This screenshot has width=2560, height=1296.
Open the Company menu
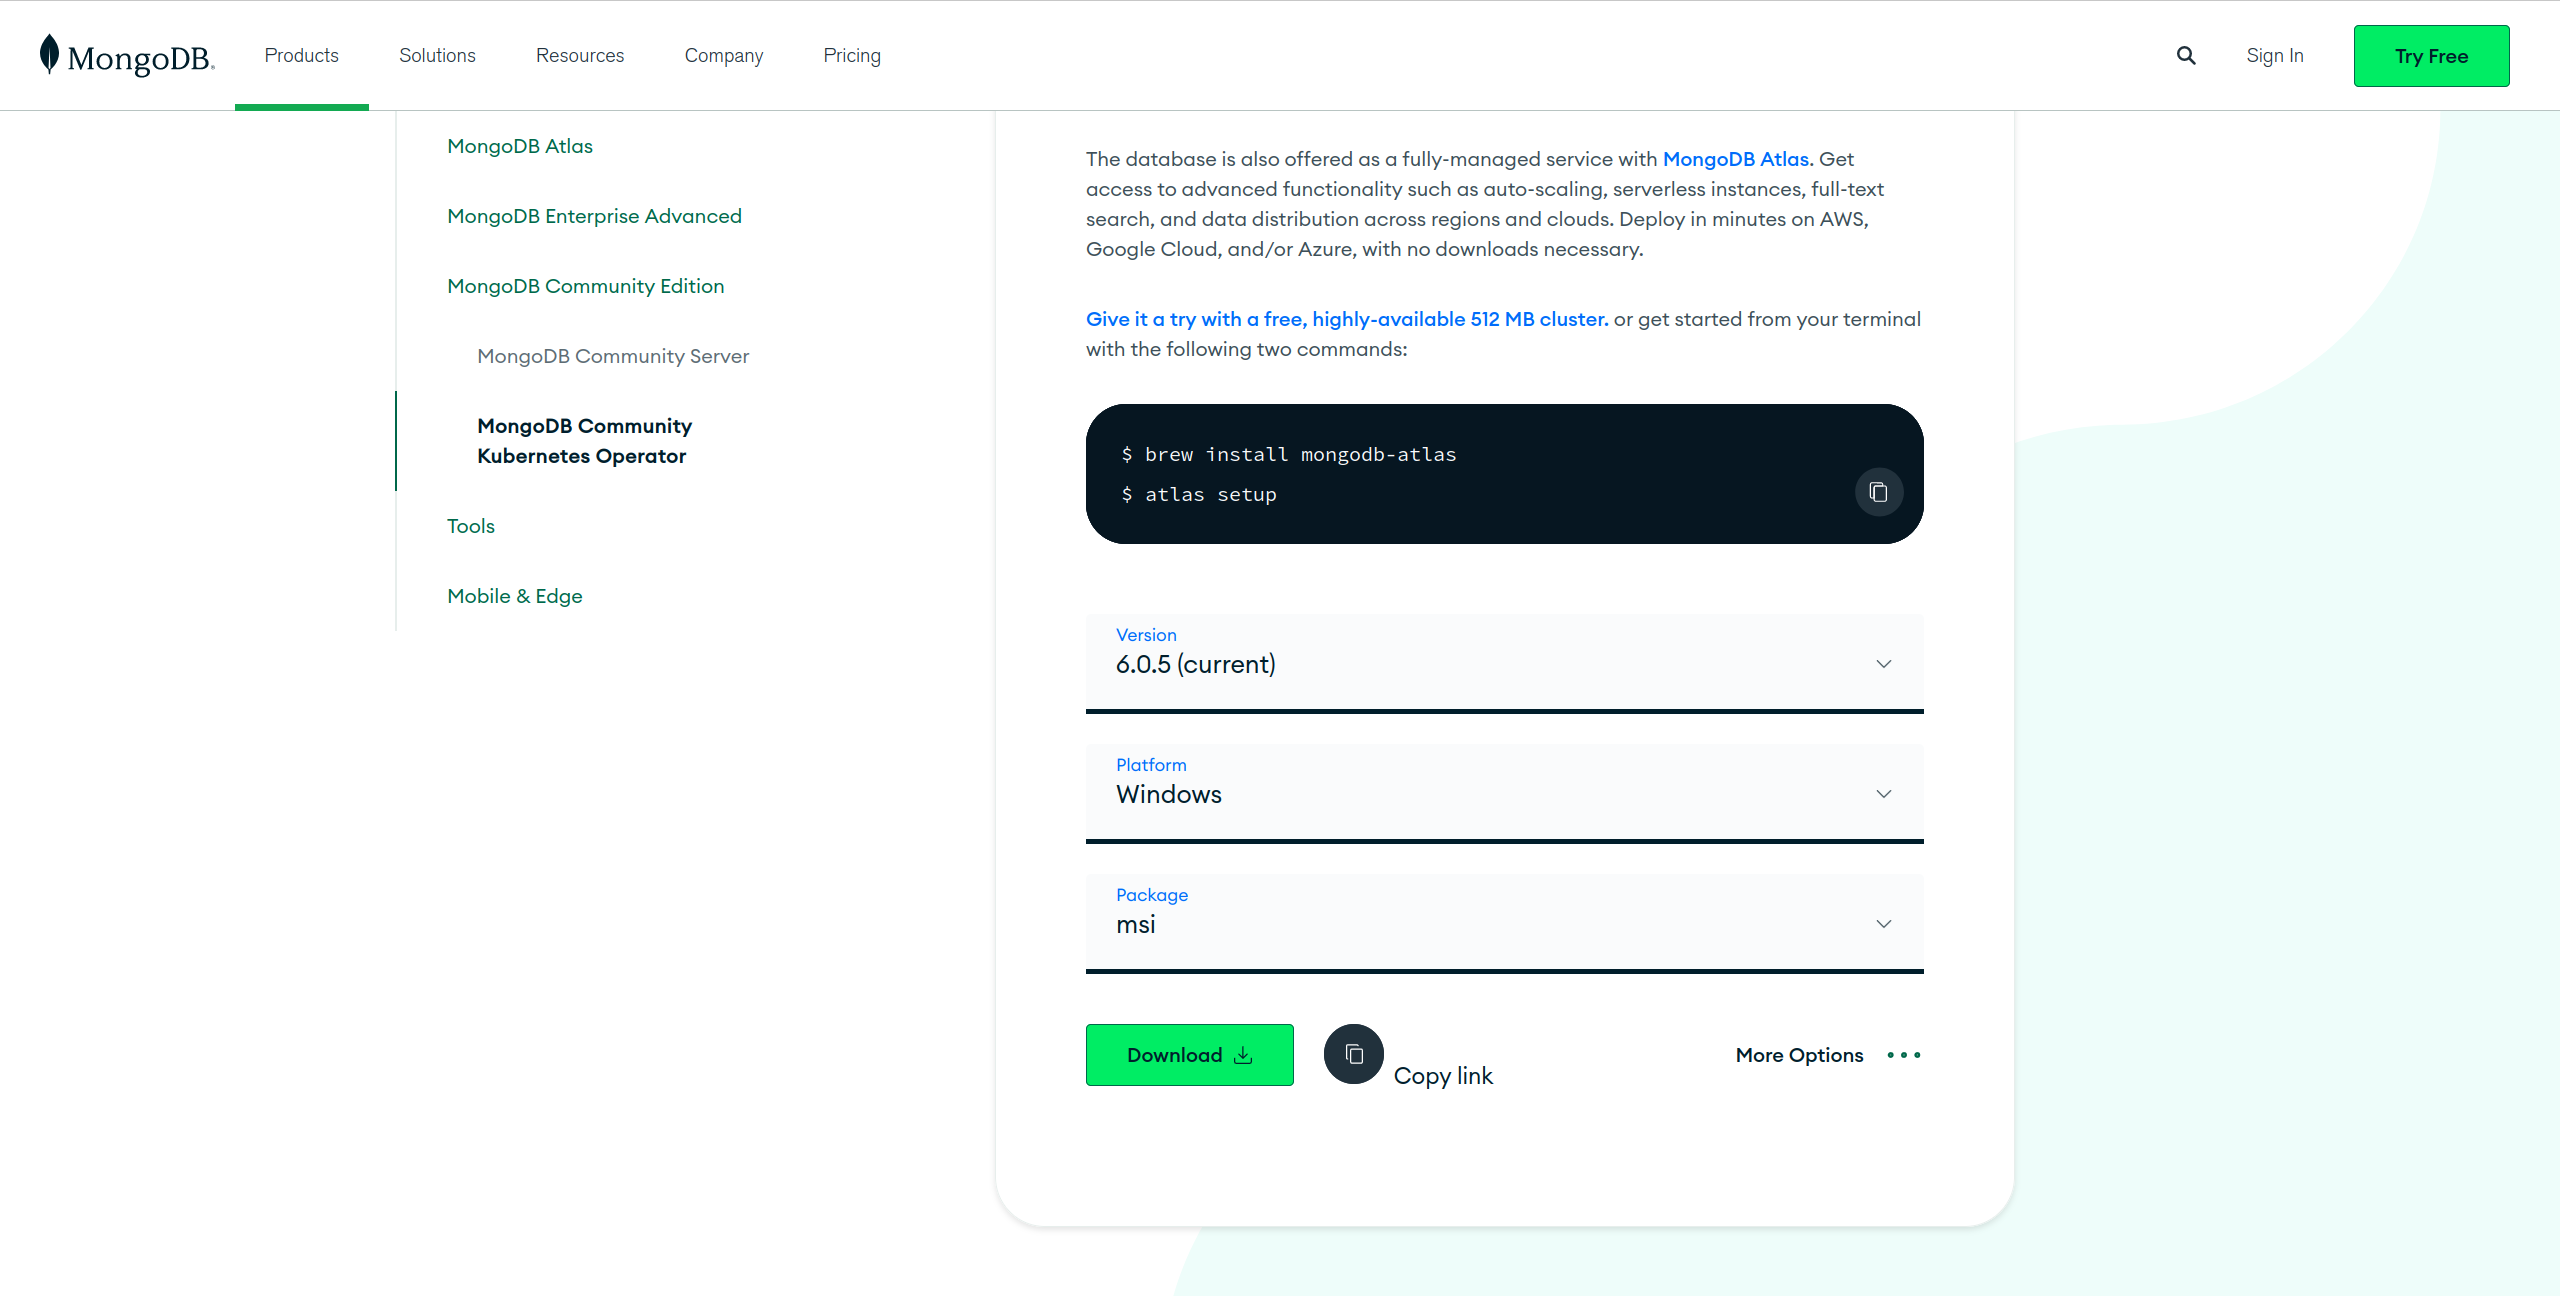pos(723,56)
